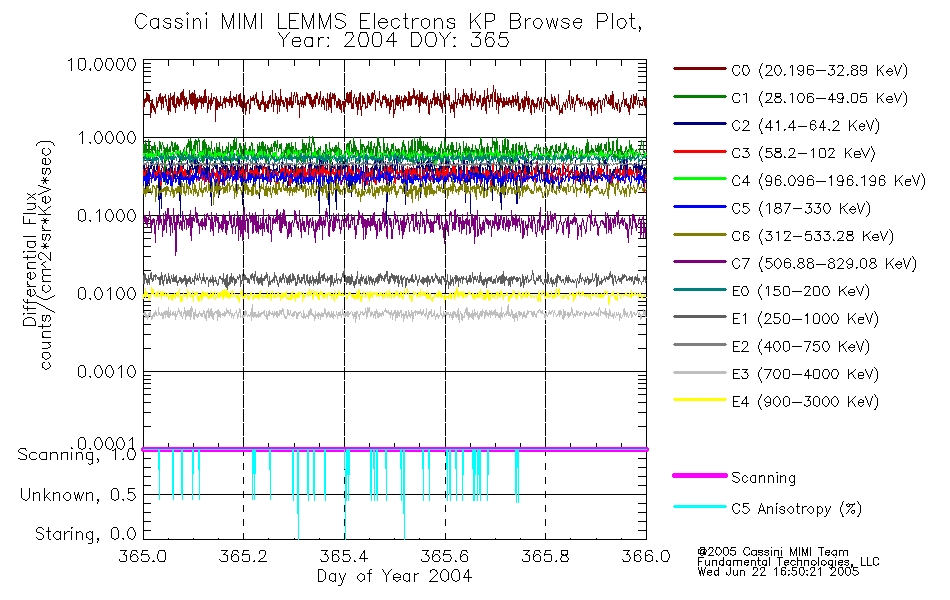The height and width of the screenshot is (600, 950).
Task: Select legend text 'E1 (250-1000 KeV)'
Action: tap(805, 319)
